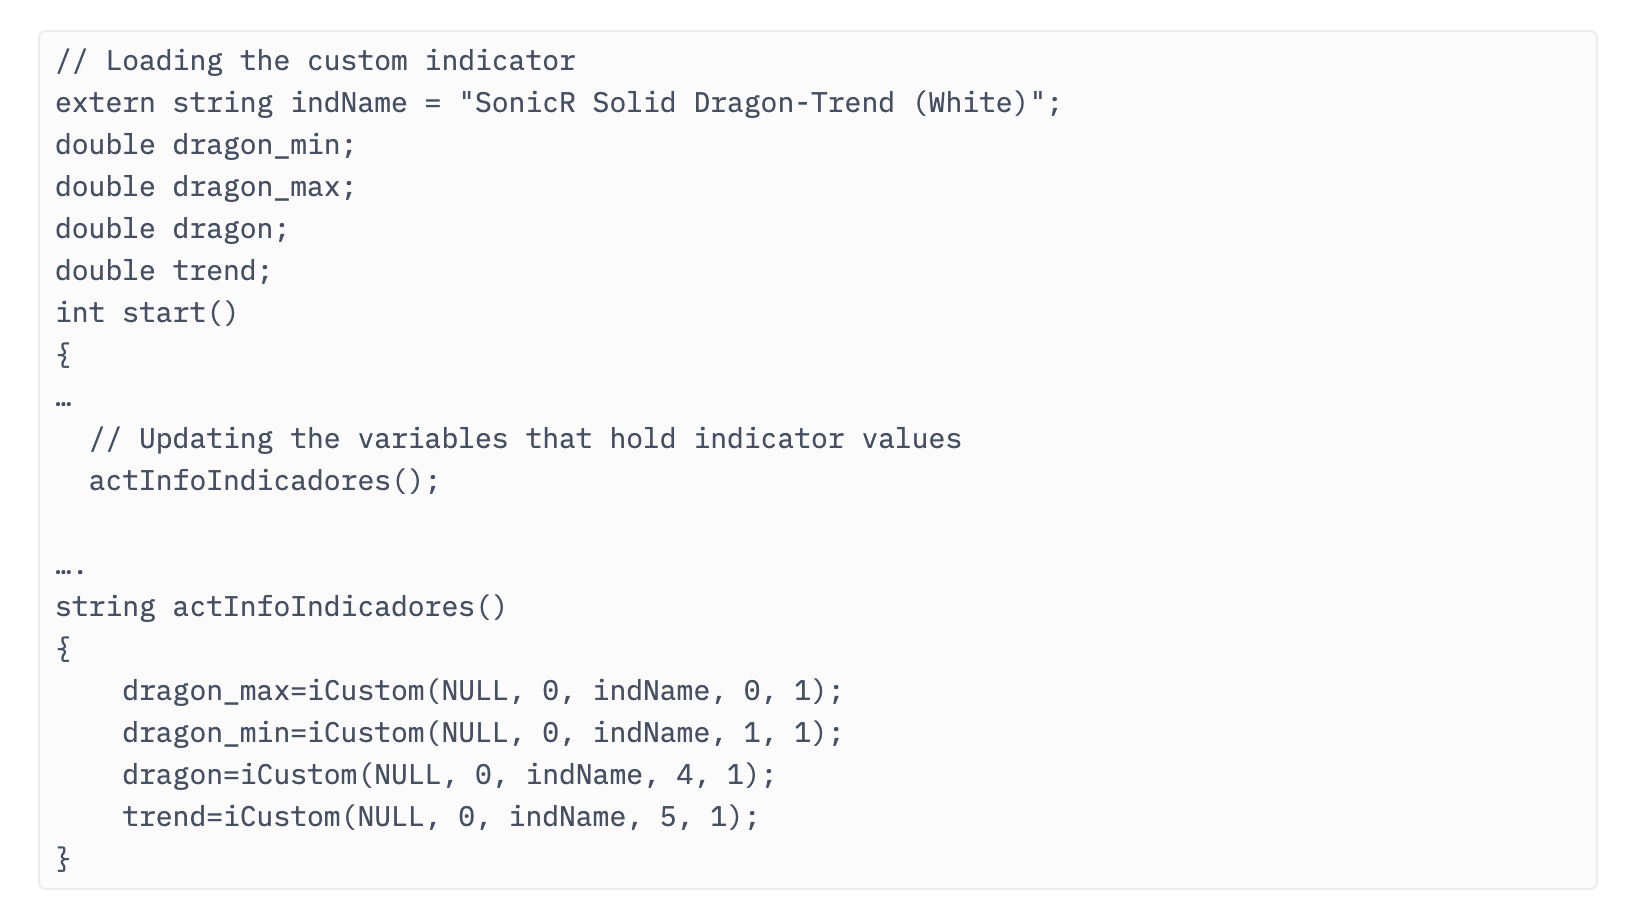Screen dimensions: 1640x922
Task: Click the trend=iCustom assignment line
Action: pos(441,817)
